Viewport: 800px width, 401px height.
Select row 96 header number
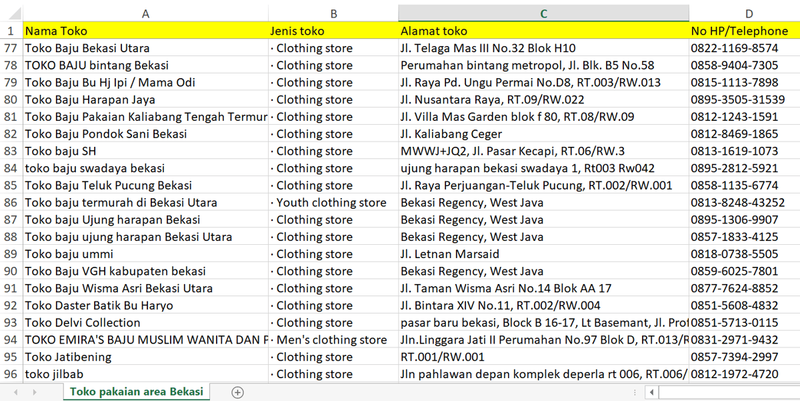11,374
